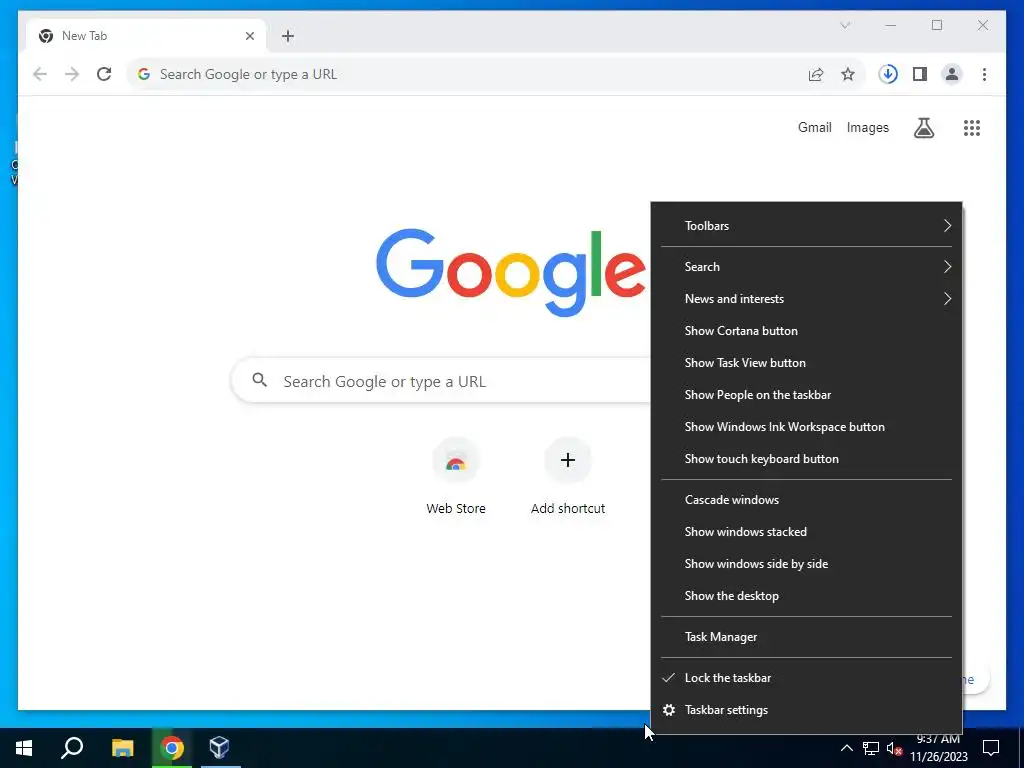Bookmark this tab with the star icon
Screen dimensions: 1024x768
[x=848, y=74]
